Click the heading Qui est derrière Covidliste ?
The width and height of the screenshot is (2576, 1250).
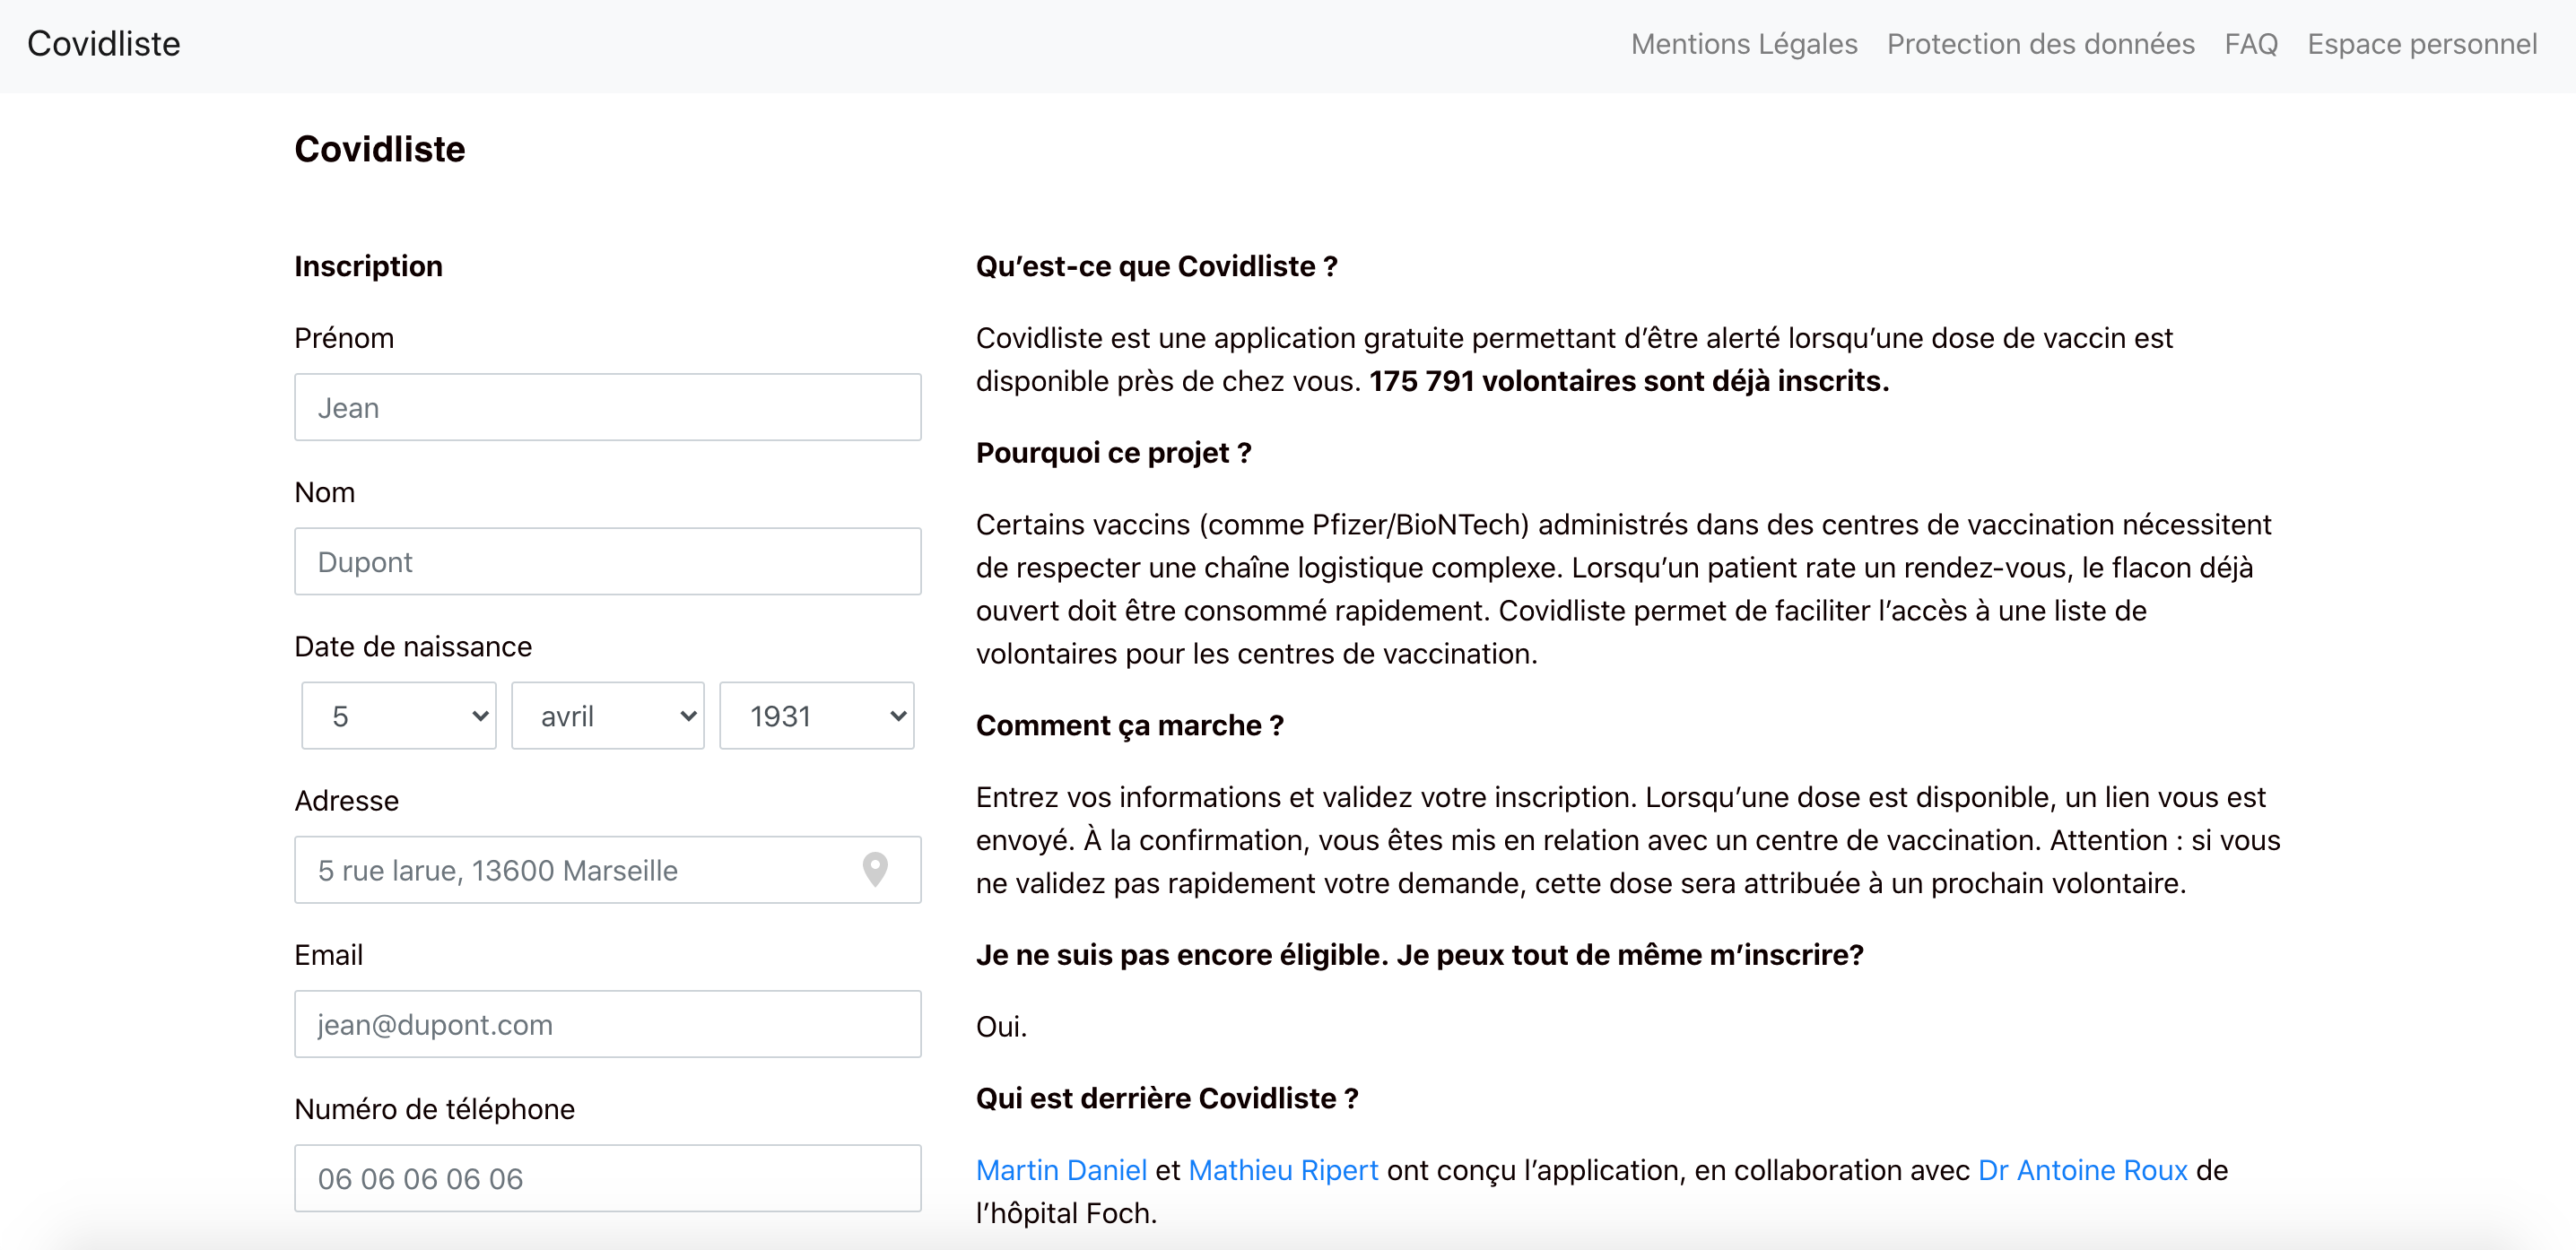[1167, 1098]
